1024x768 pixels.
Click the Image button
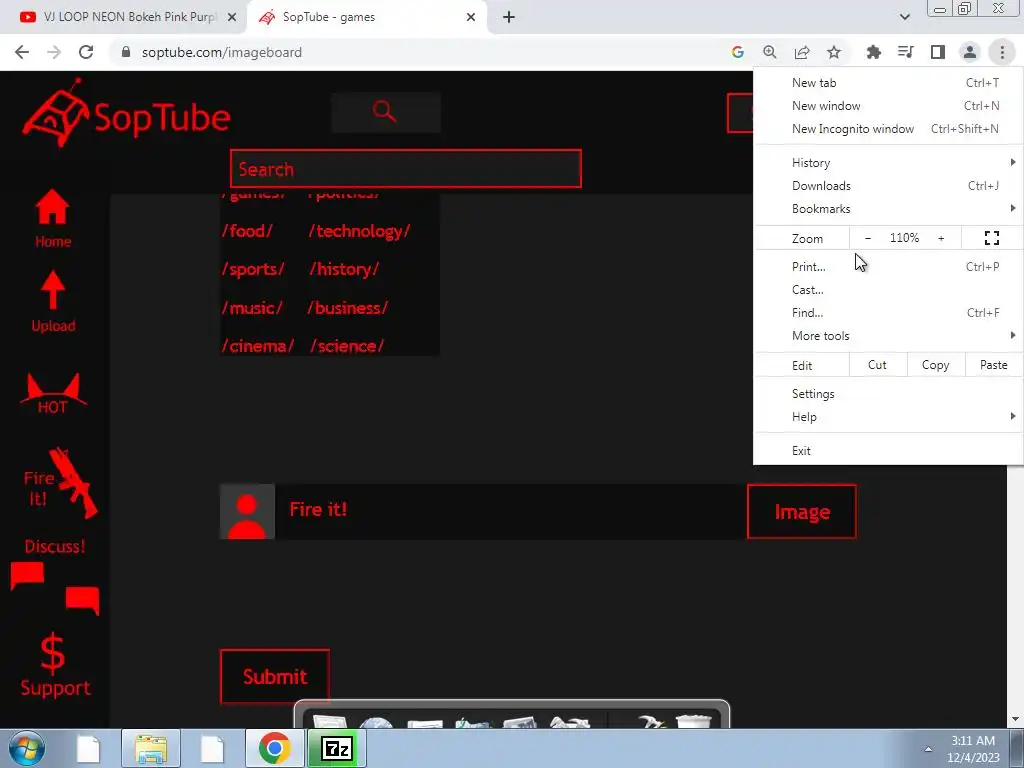tap(802, 512)
